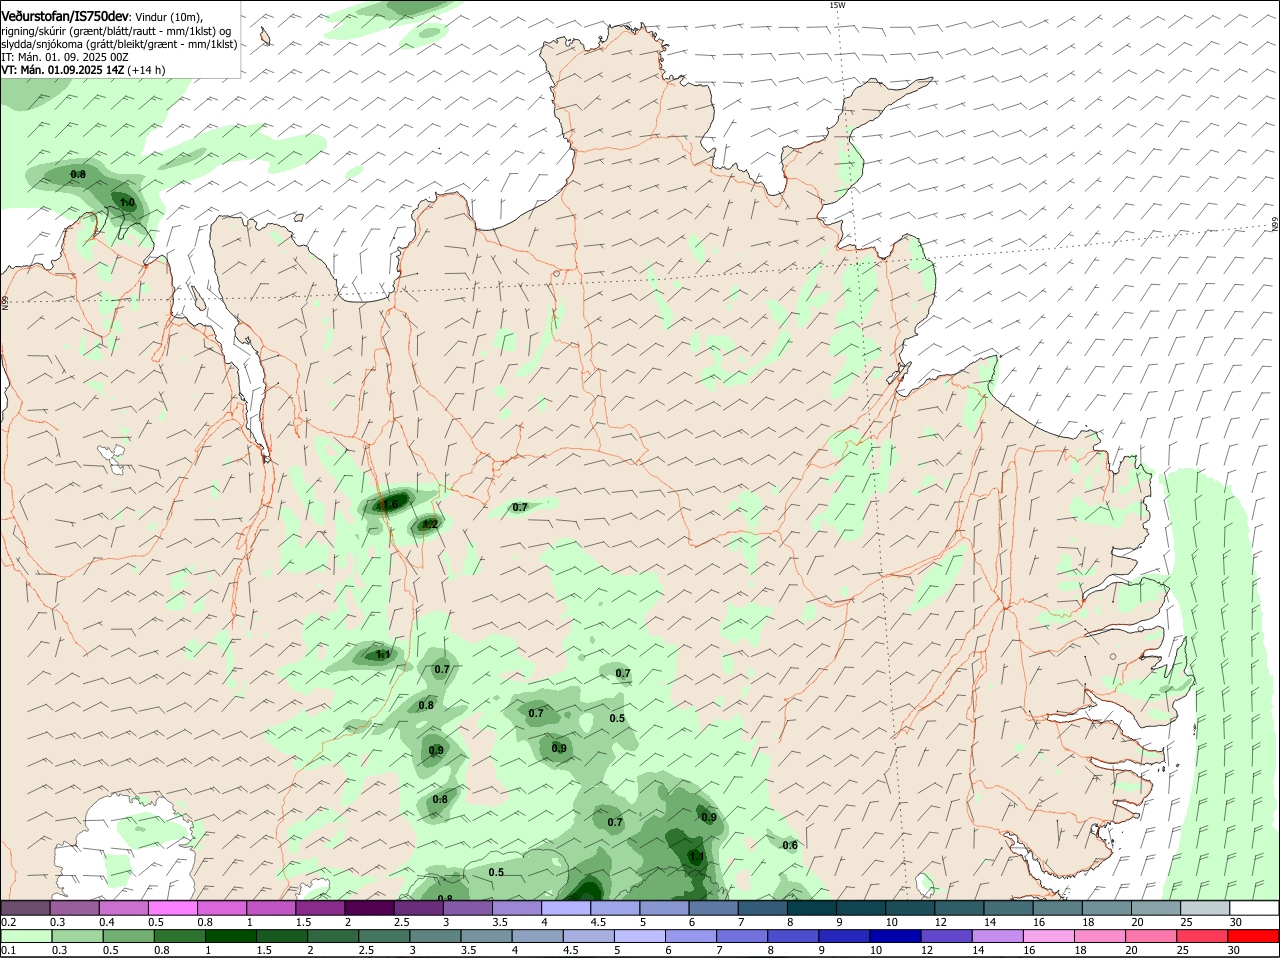Screen dimensions: 1280x958
Task: Click the 0.1 label in the legend
Action: tap(8, 951)
